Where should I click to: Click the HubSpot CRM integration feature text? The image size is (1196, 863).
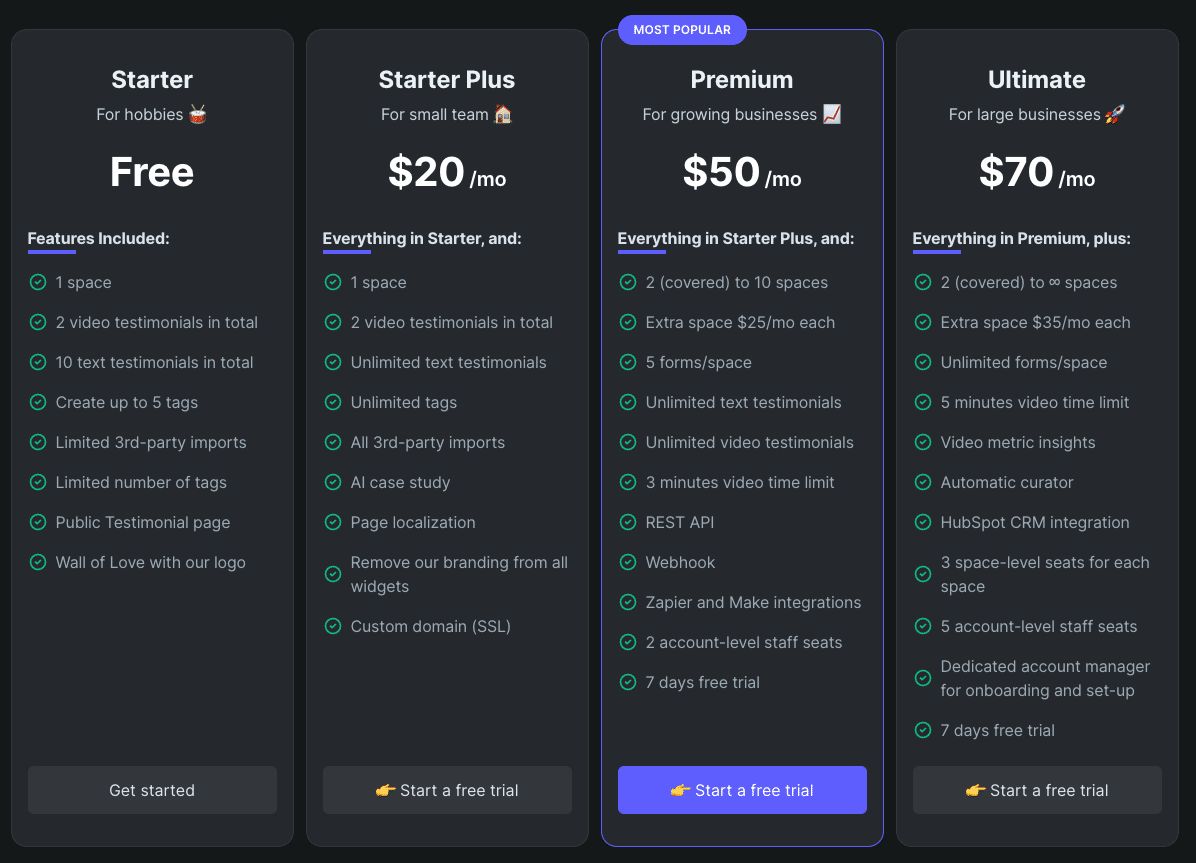tap(1035, 522)
